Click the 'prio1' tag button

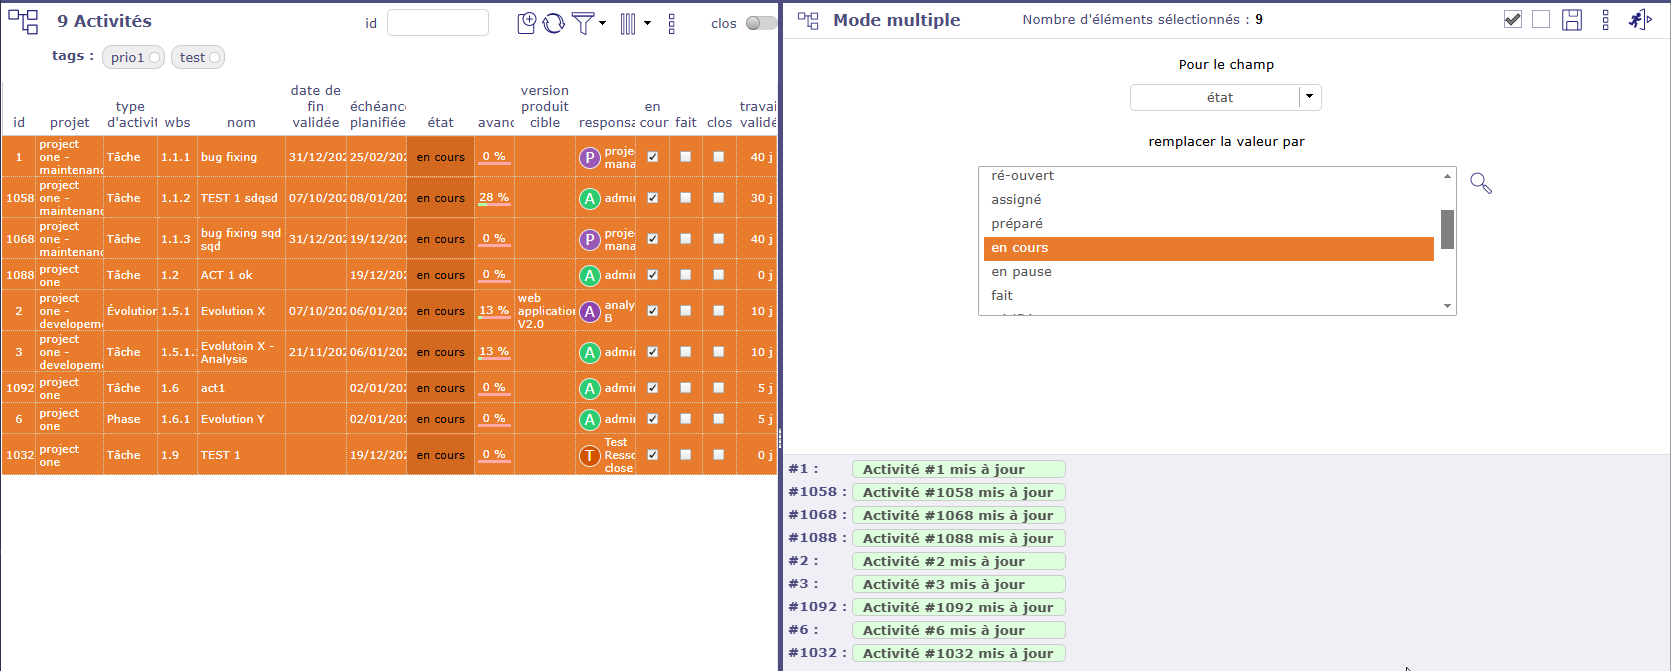[x=133, y=58]
